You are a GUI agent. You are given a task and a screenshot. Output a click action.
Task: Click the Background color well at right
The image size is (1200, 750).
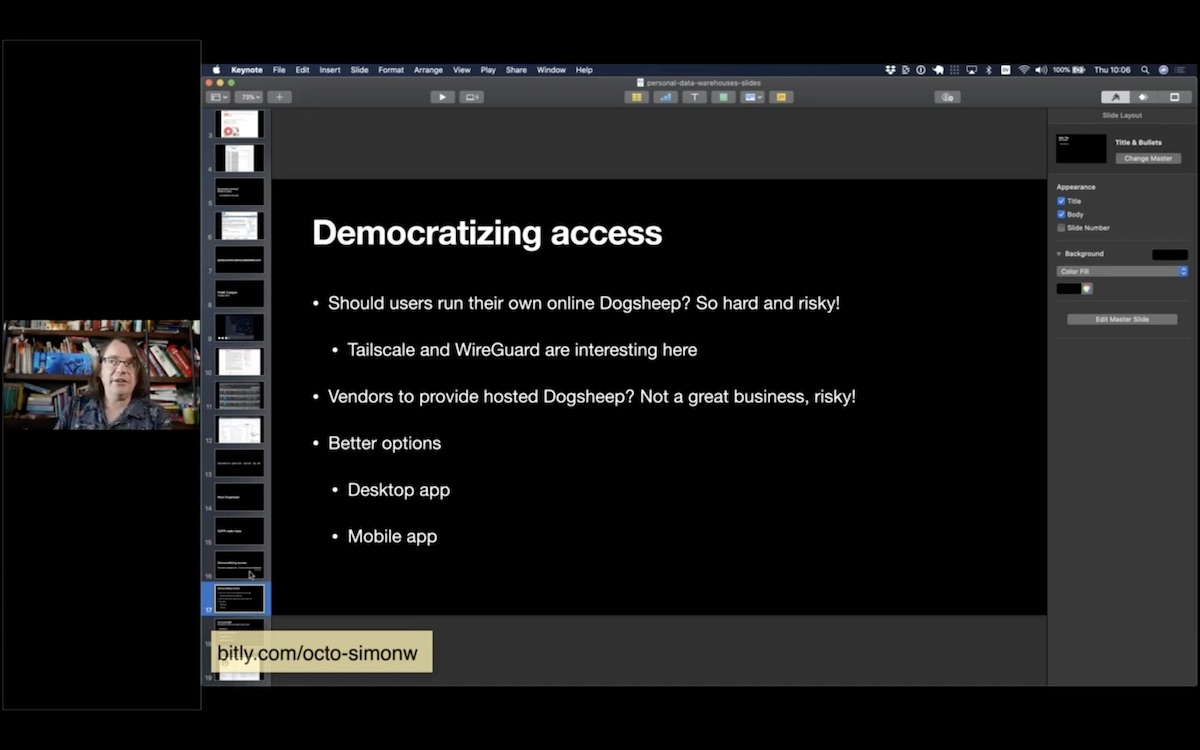point(1170,255)
